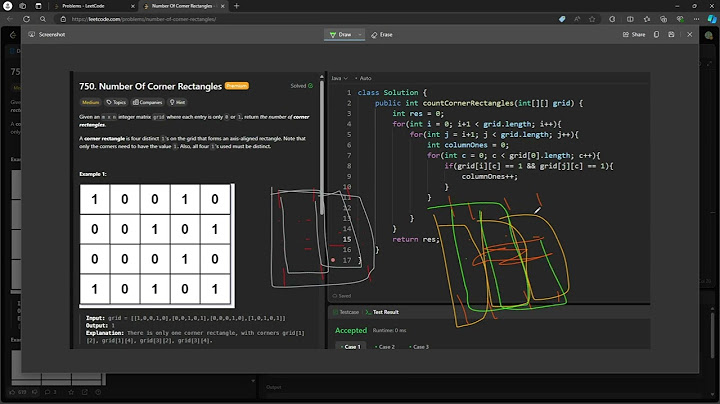Close the Screenshot editor overlay

tap(690, 34)
